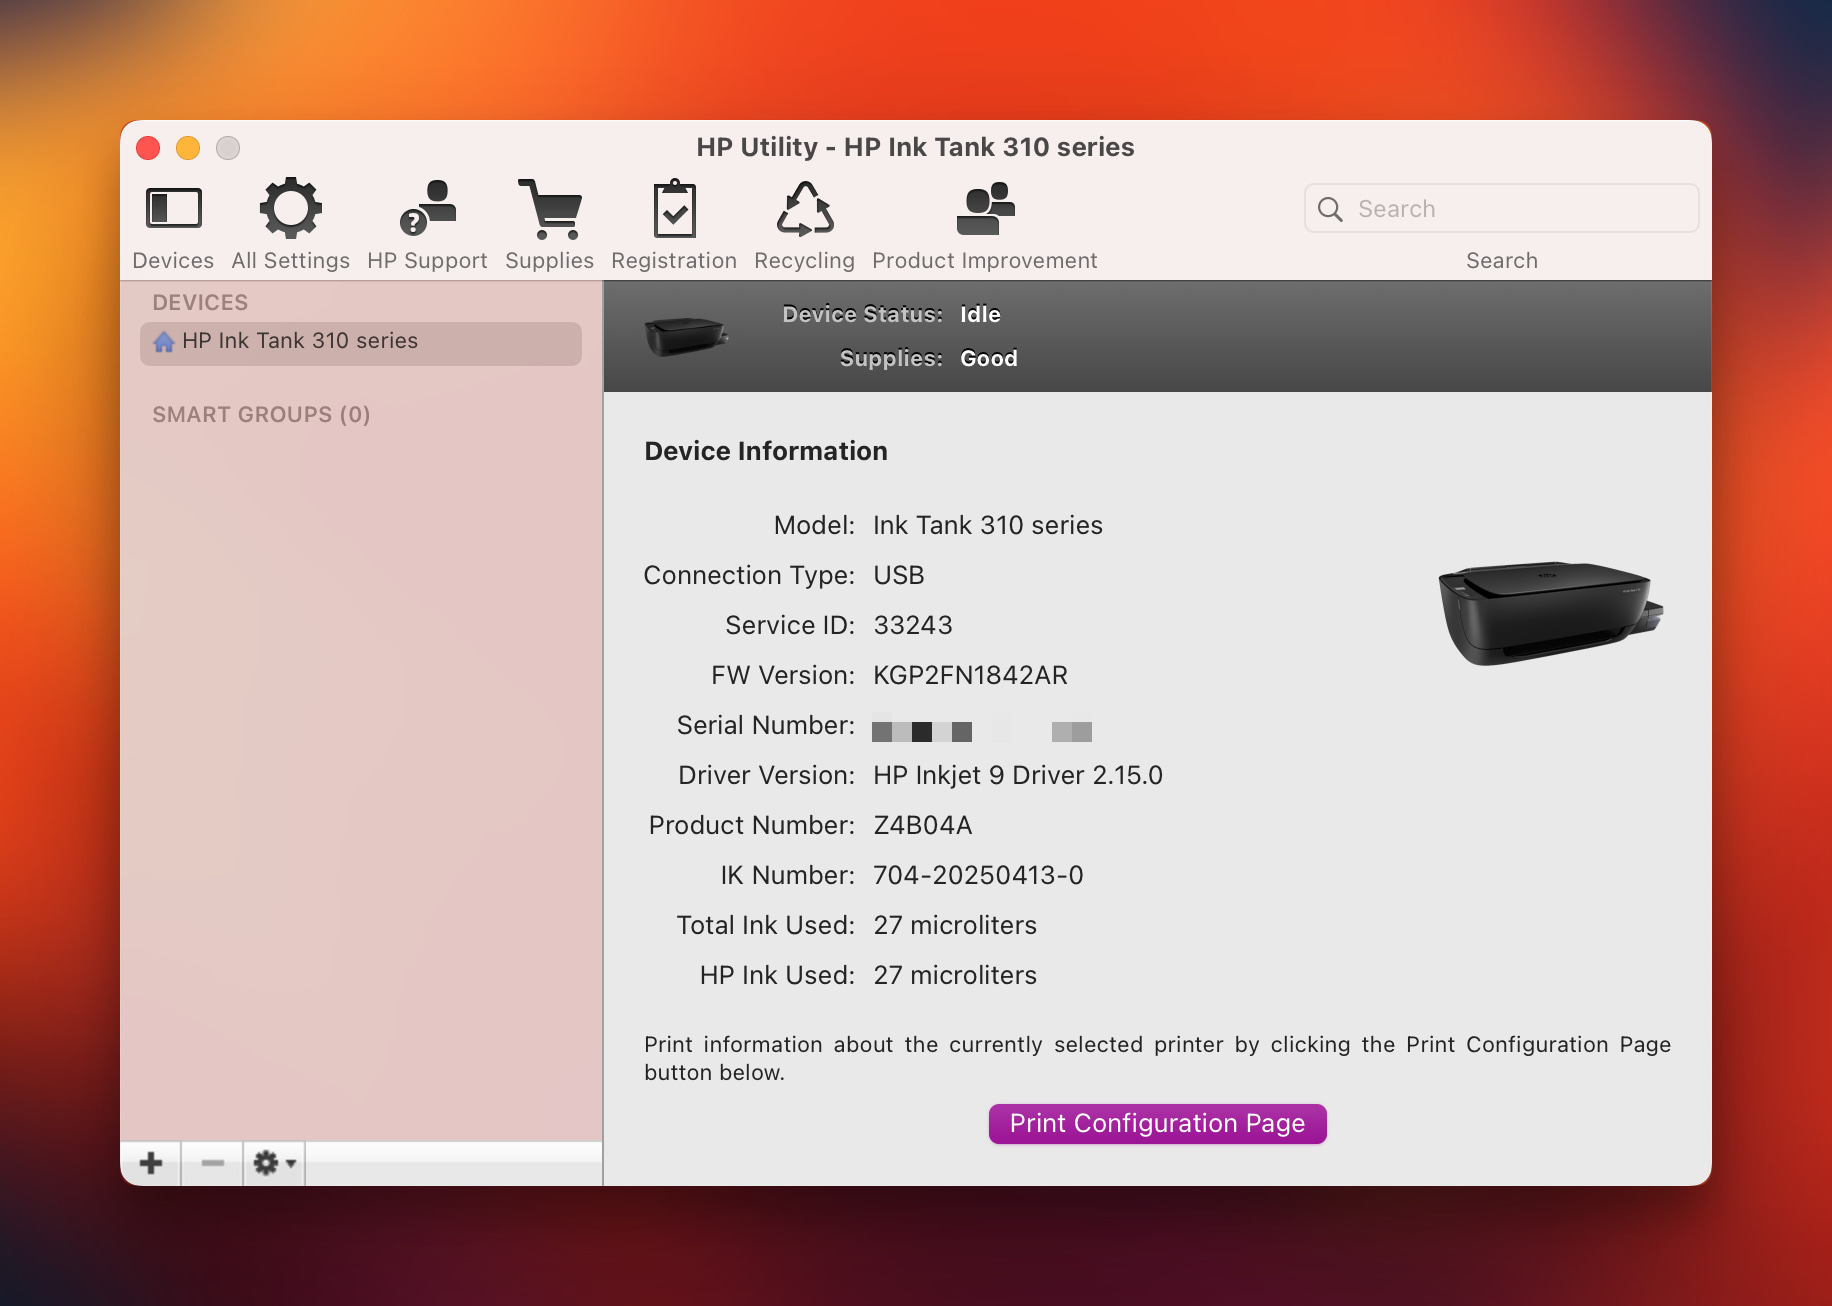The width and height of the screenshot is (1832, 1306).
Task: Click the Print Configuration Page button
Action: 1157,1123
